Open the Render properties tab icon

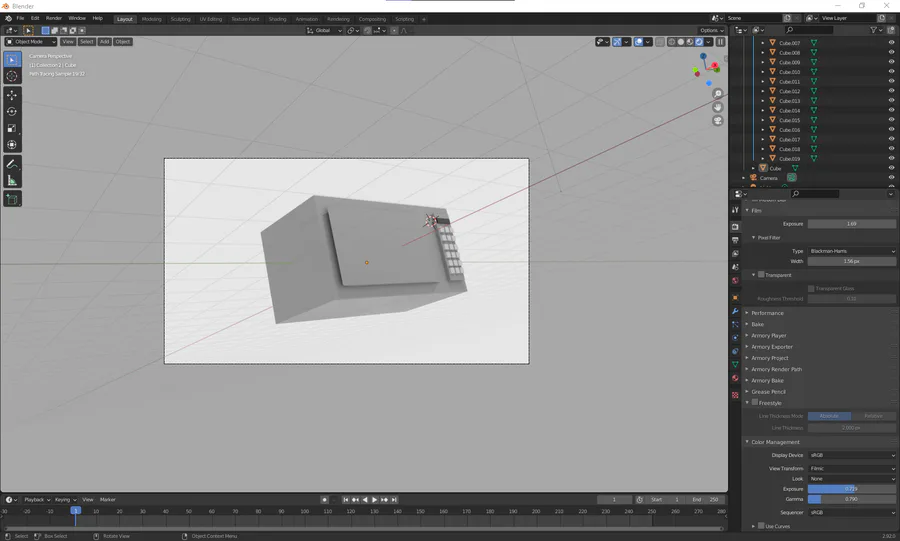click(735, 227)
